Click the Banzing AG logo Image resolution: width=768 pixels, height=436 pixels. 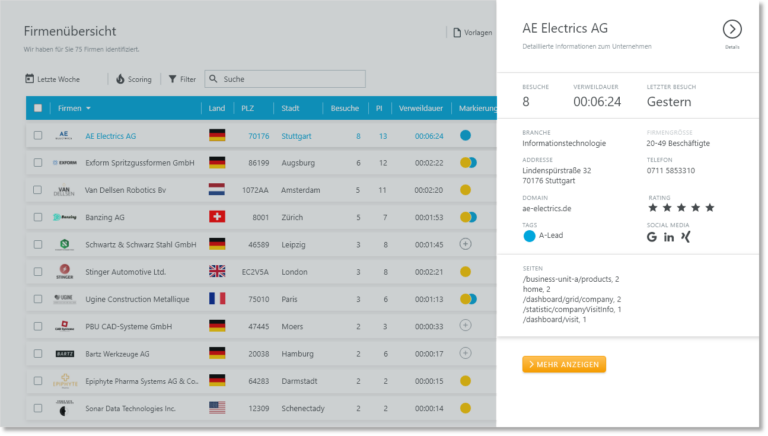click(64, 217)
